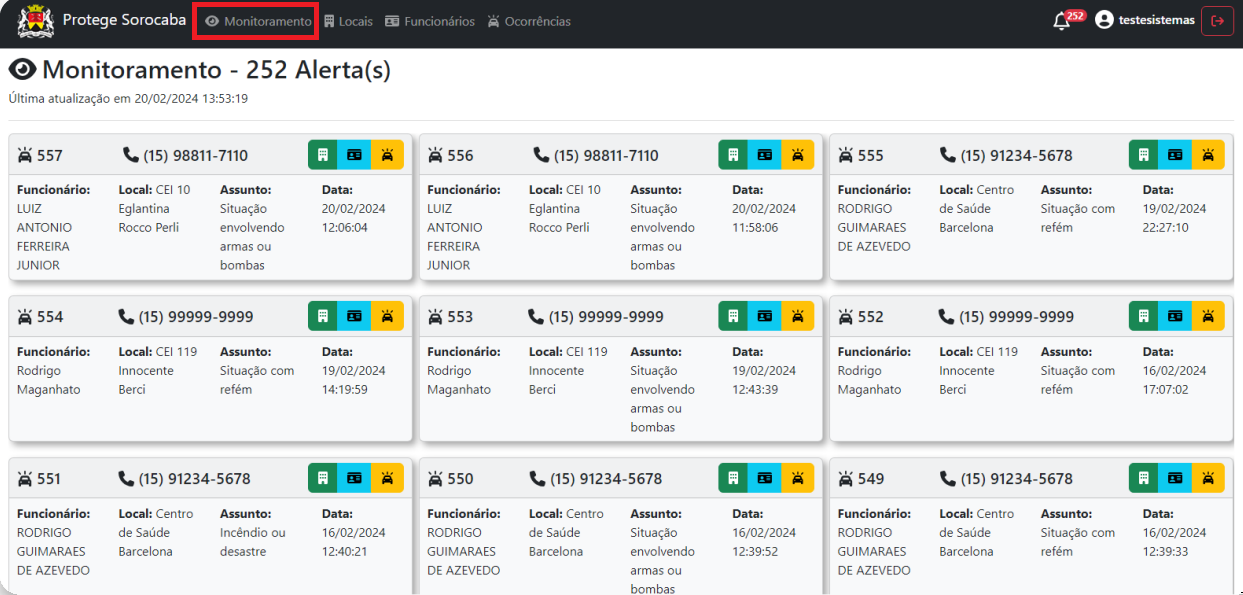The height and width of the screenshot is (595, 1243).
Task: Click blue ID card button on alert 555
Action: click(x=1175, y=155)
